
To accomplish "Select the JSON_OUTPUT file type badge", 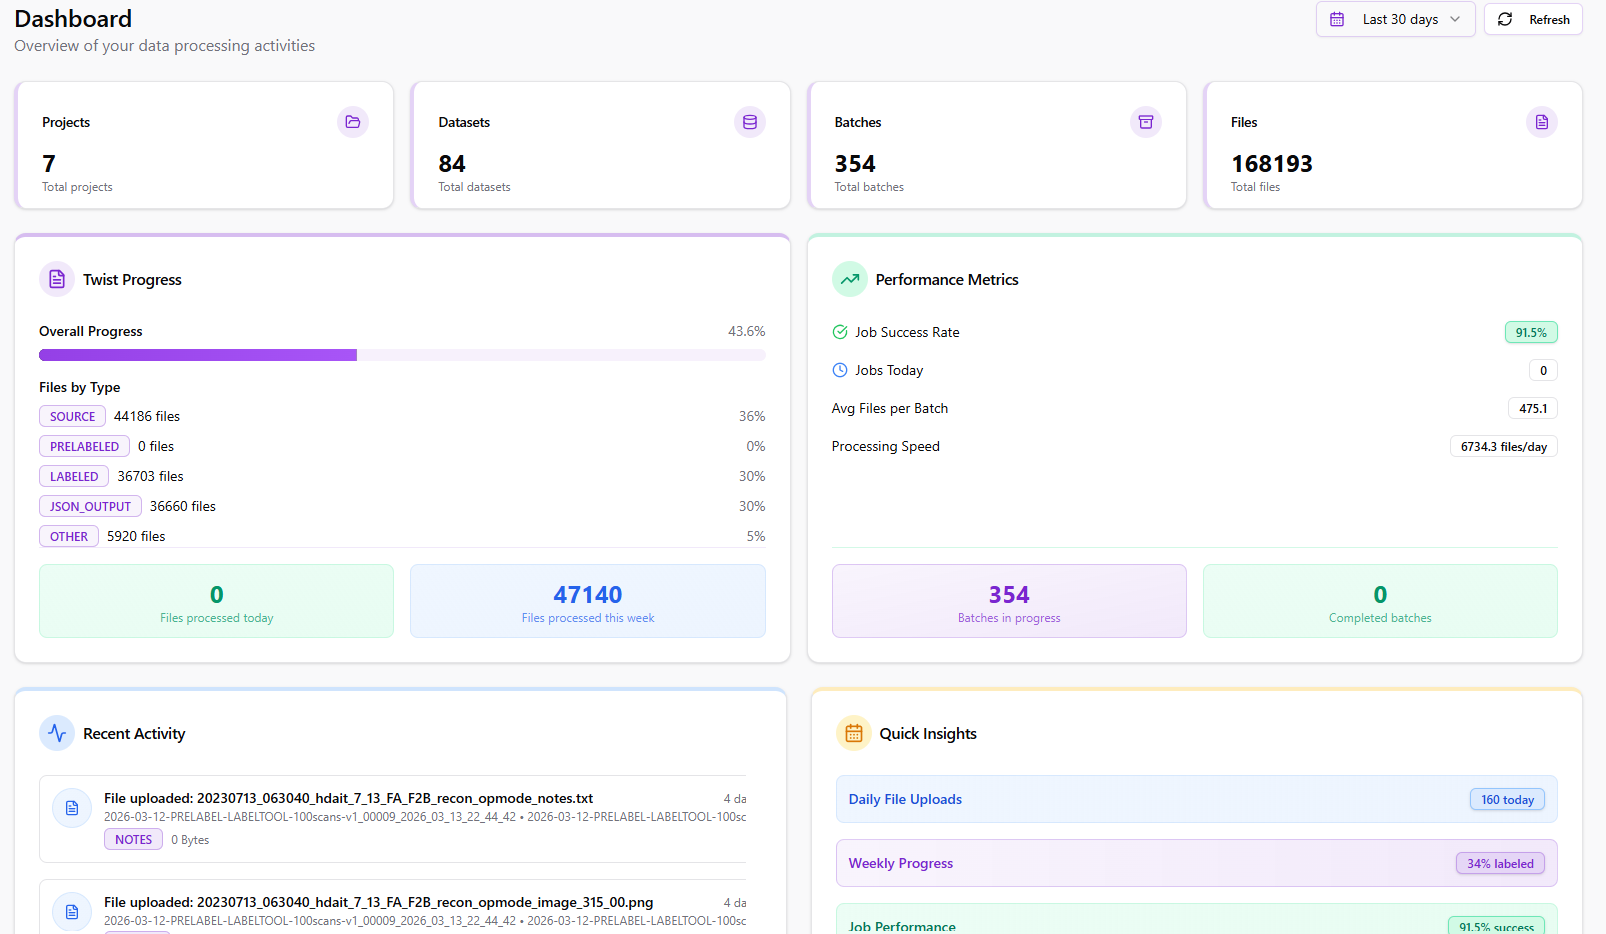I will [90, 507].
